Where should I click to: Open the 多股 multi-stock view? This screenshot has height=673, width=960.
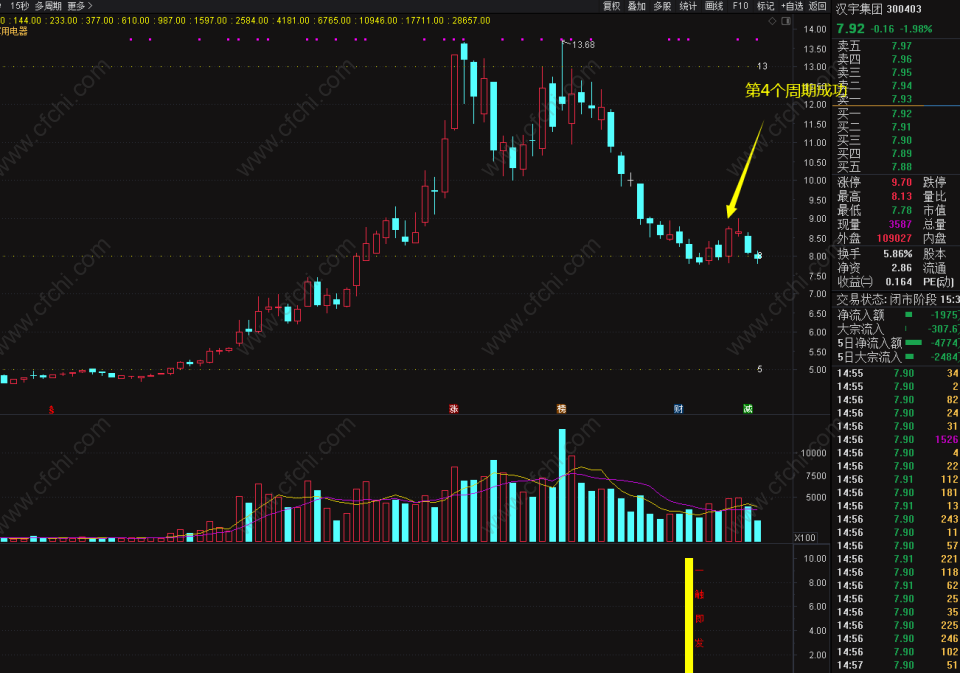(662, 6)
